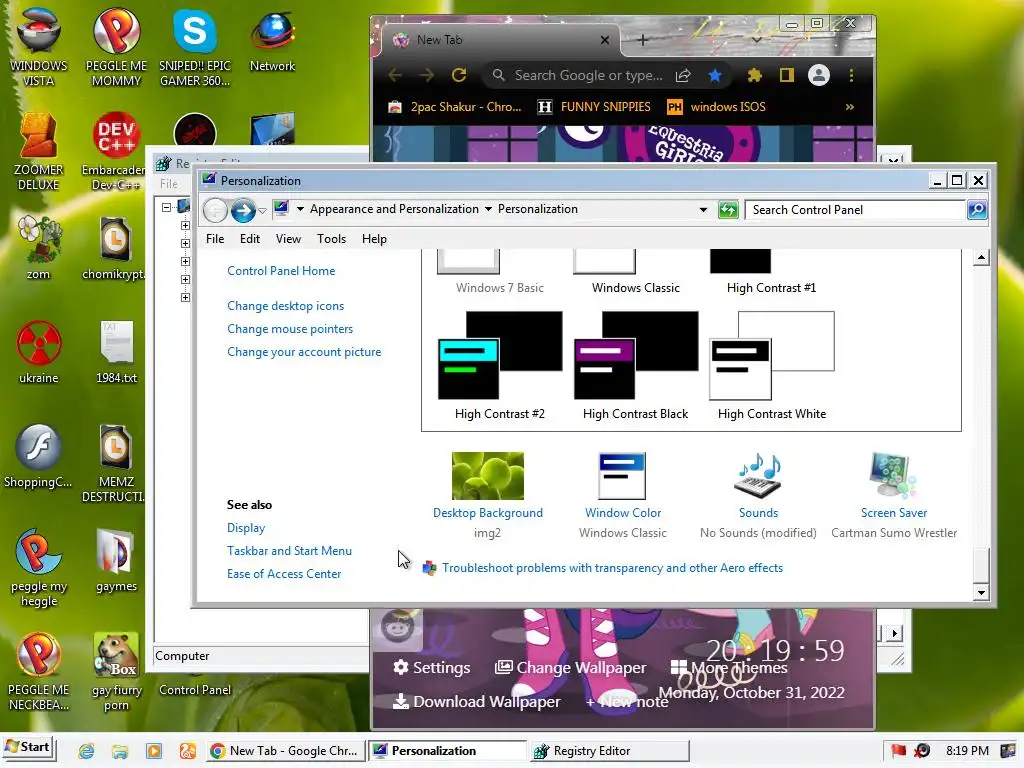Select the chomikrypt desktop icon
Screen dimensions: 1024x768
(x=115, y=248)
